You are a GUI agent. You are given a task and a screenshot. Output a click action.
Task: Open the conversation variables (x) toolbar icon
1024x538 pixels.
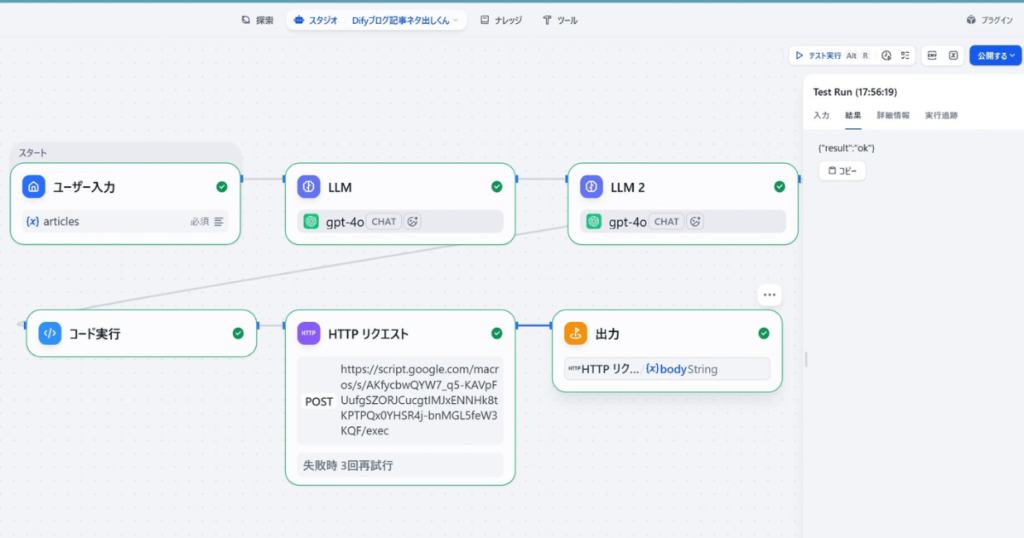click(x=953, y=55)
